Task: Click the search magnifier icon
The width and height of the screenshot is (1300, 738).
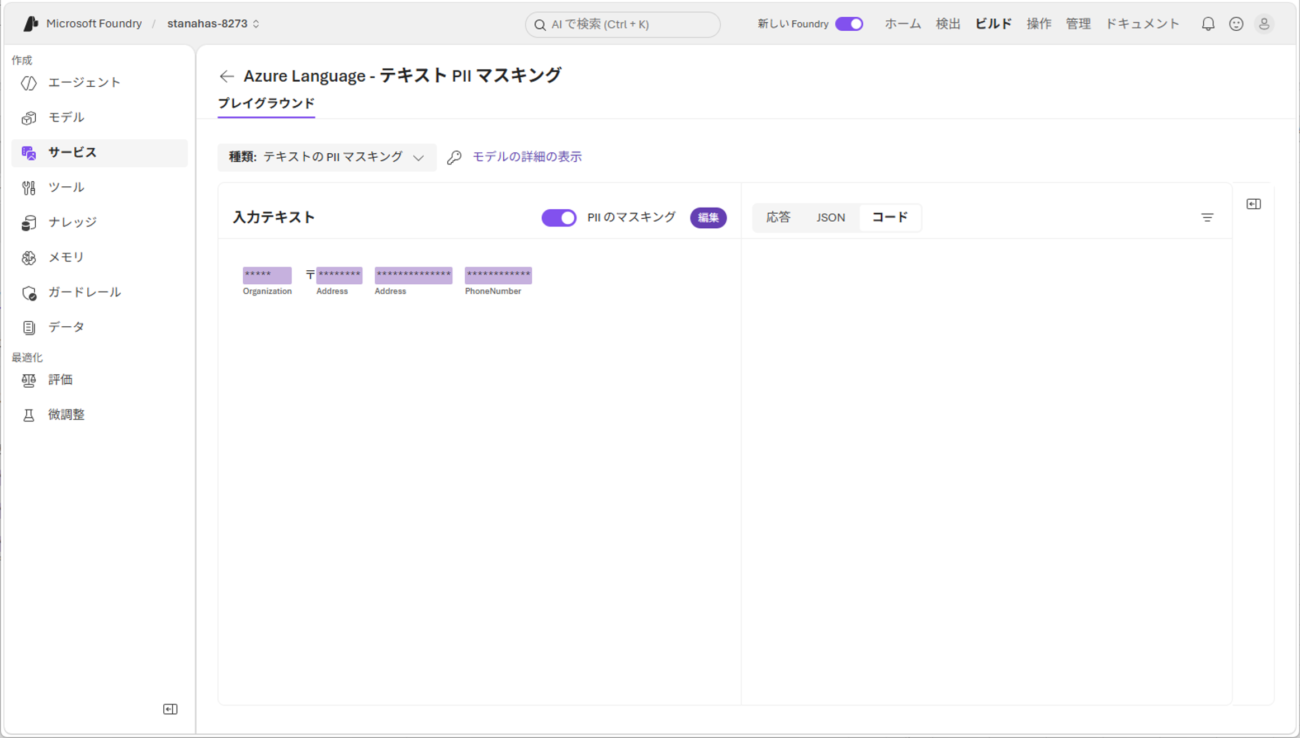Action: coord(540,25)
